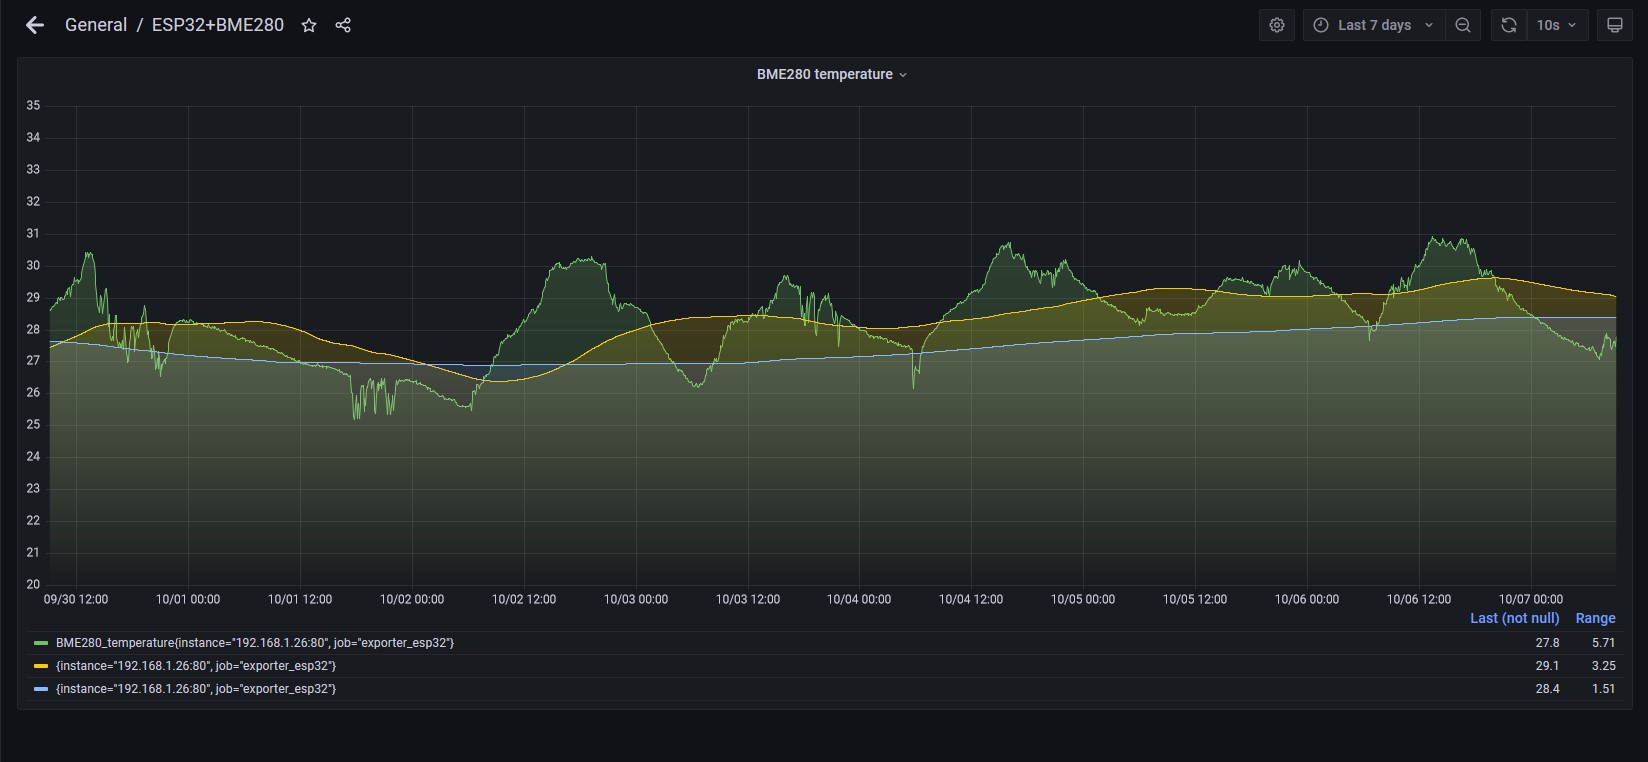Click the ESP32+BME280 dashboard title
Viewport: 1648px width, 762px height.
tap(218, 25)
